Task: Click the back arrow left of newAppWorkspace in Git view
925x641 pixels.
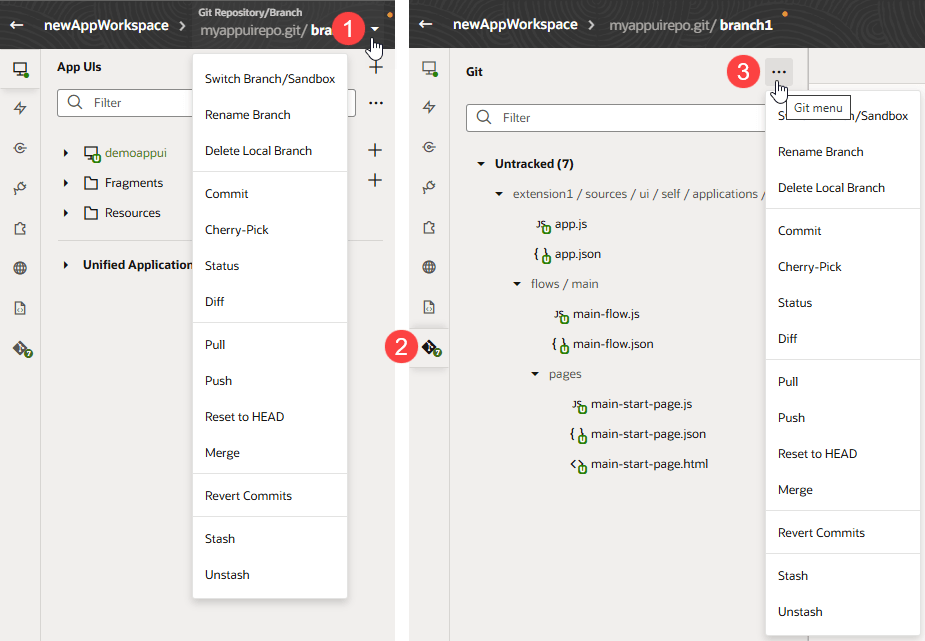Action: [x=426, y=24]
